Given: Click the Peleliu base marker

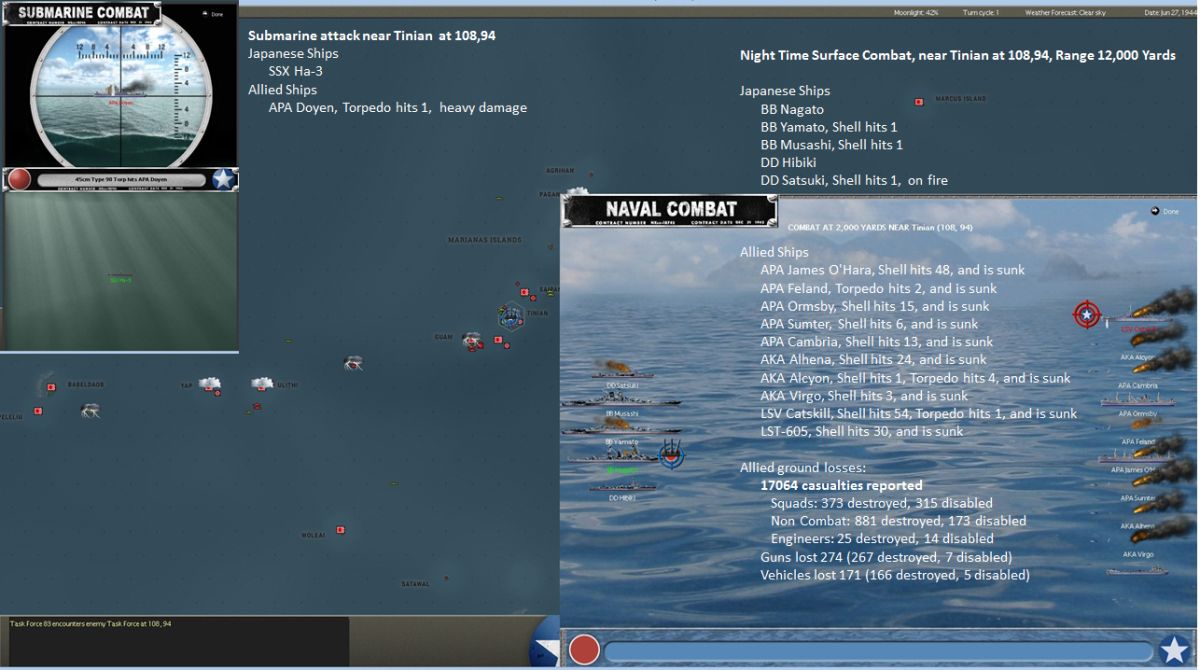Looking at the screenshot, I should tap(38, 411).
